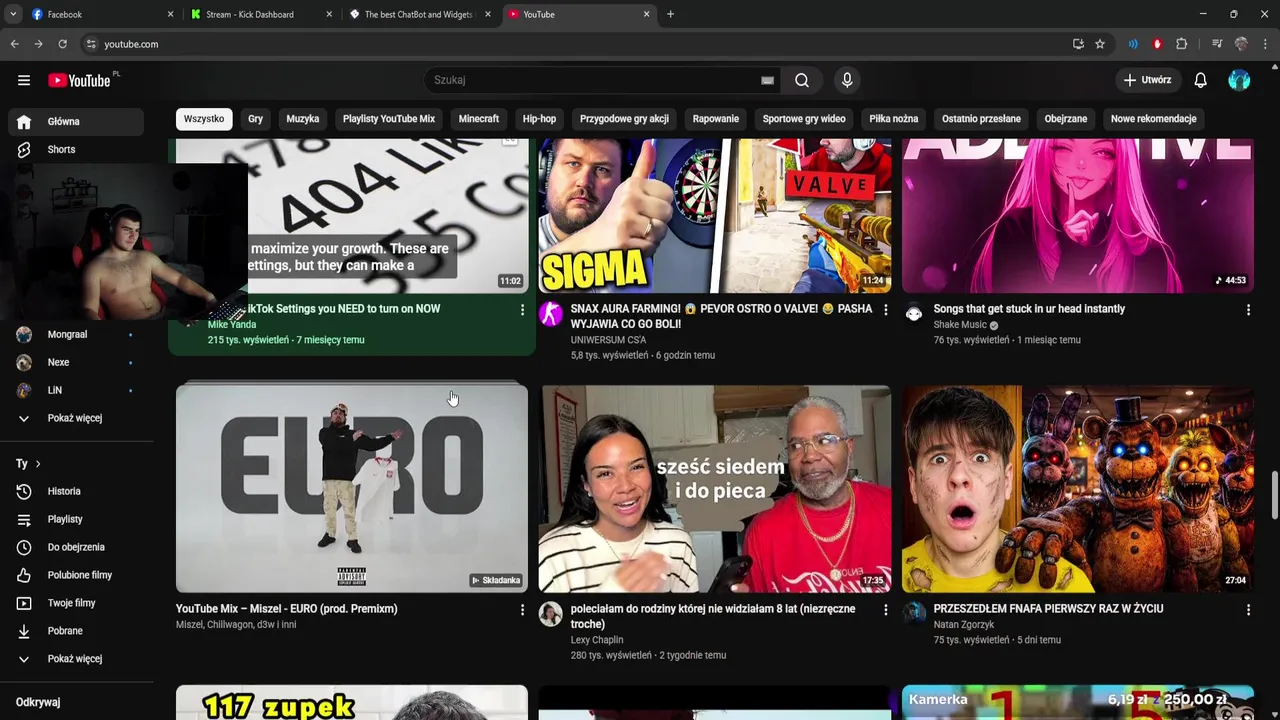Bookmark this page with star icon
This screenshot has height=720, width=1280.
[1100, 44]
